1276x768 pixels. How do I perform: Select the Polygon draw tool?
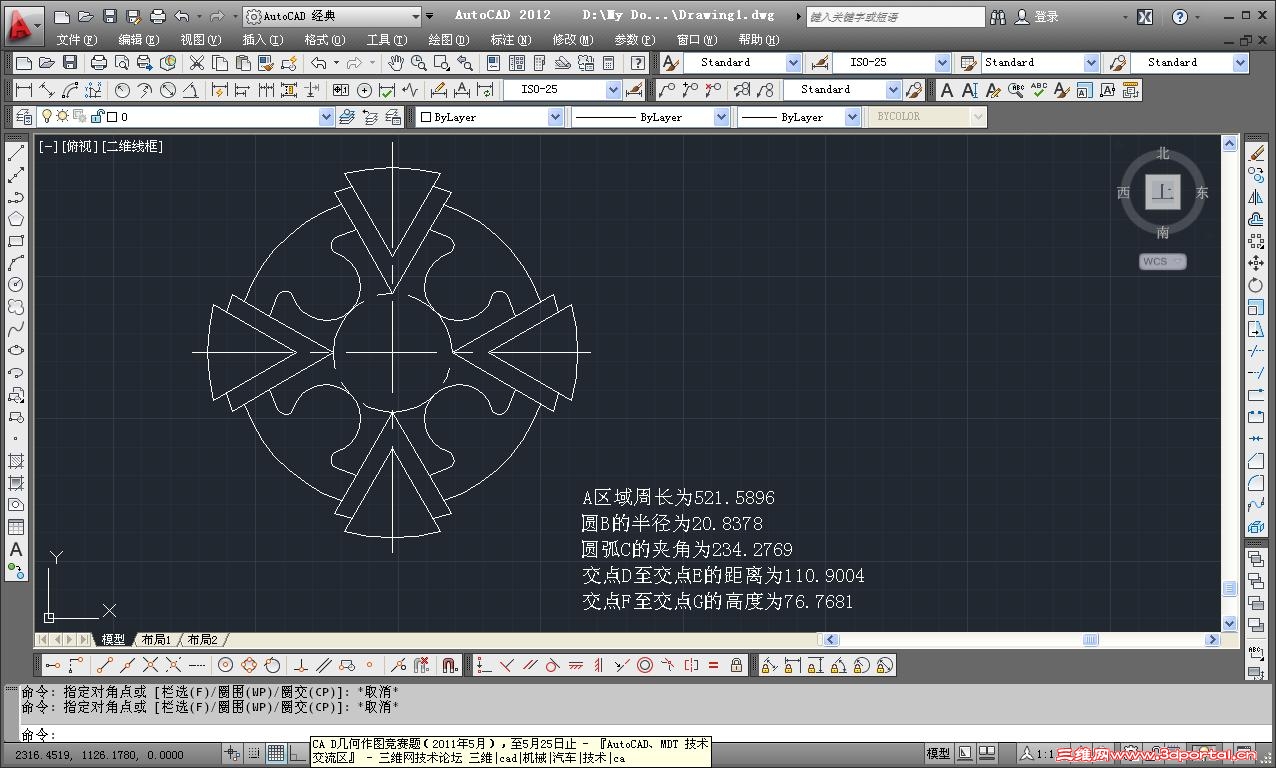(x=16, y=219)
